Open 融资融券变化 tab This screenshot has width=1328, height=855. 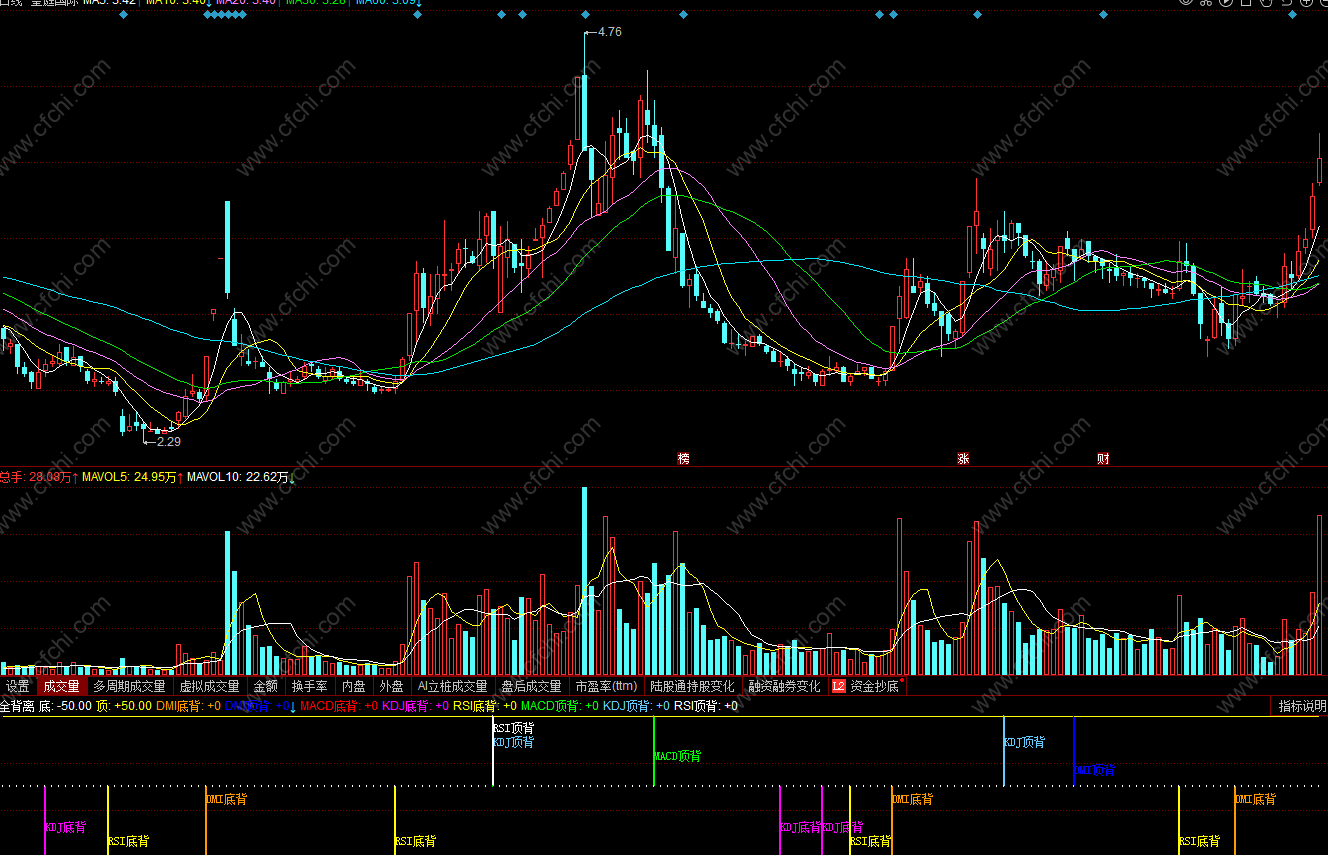784,686
